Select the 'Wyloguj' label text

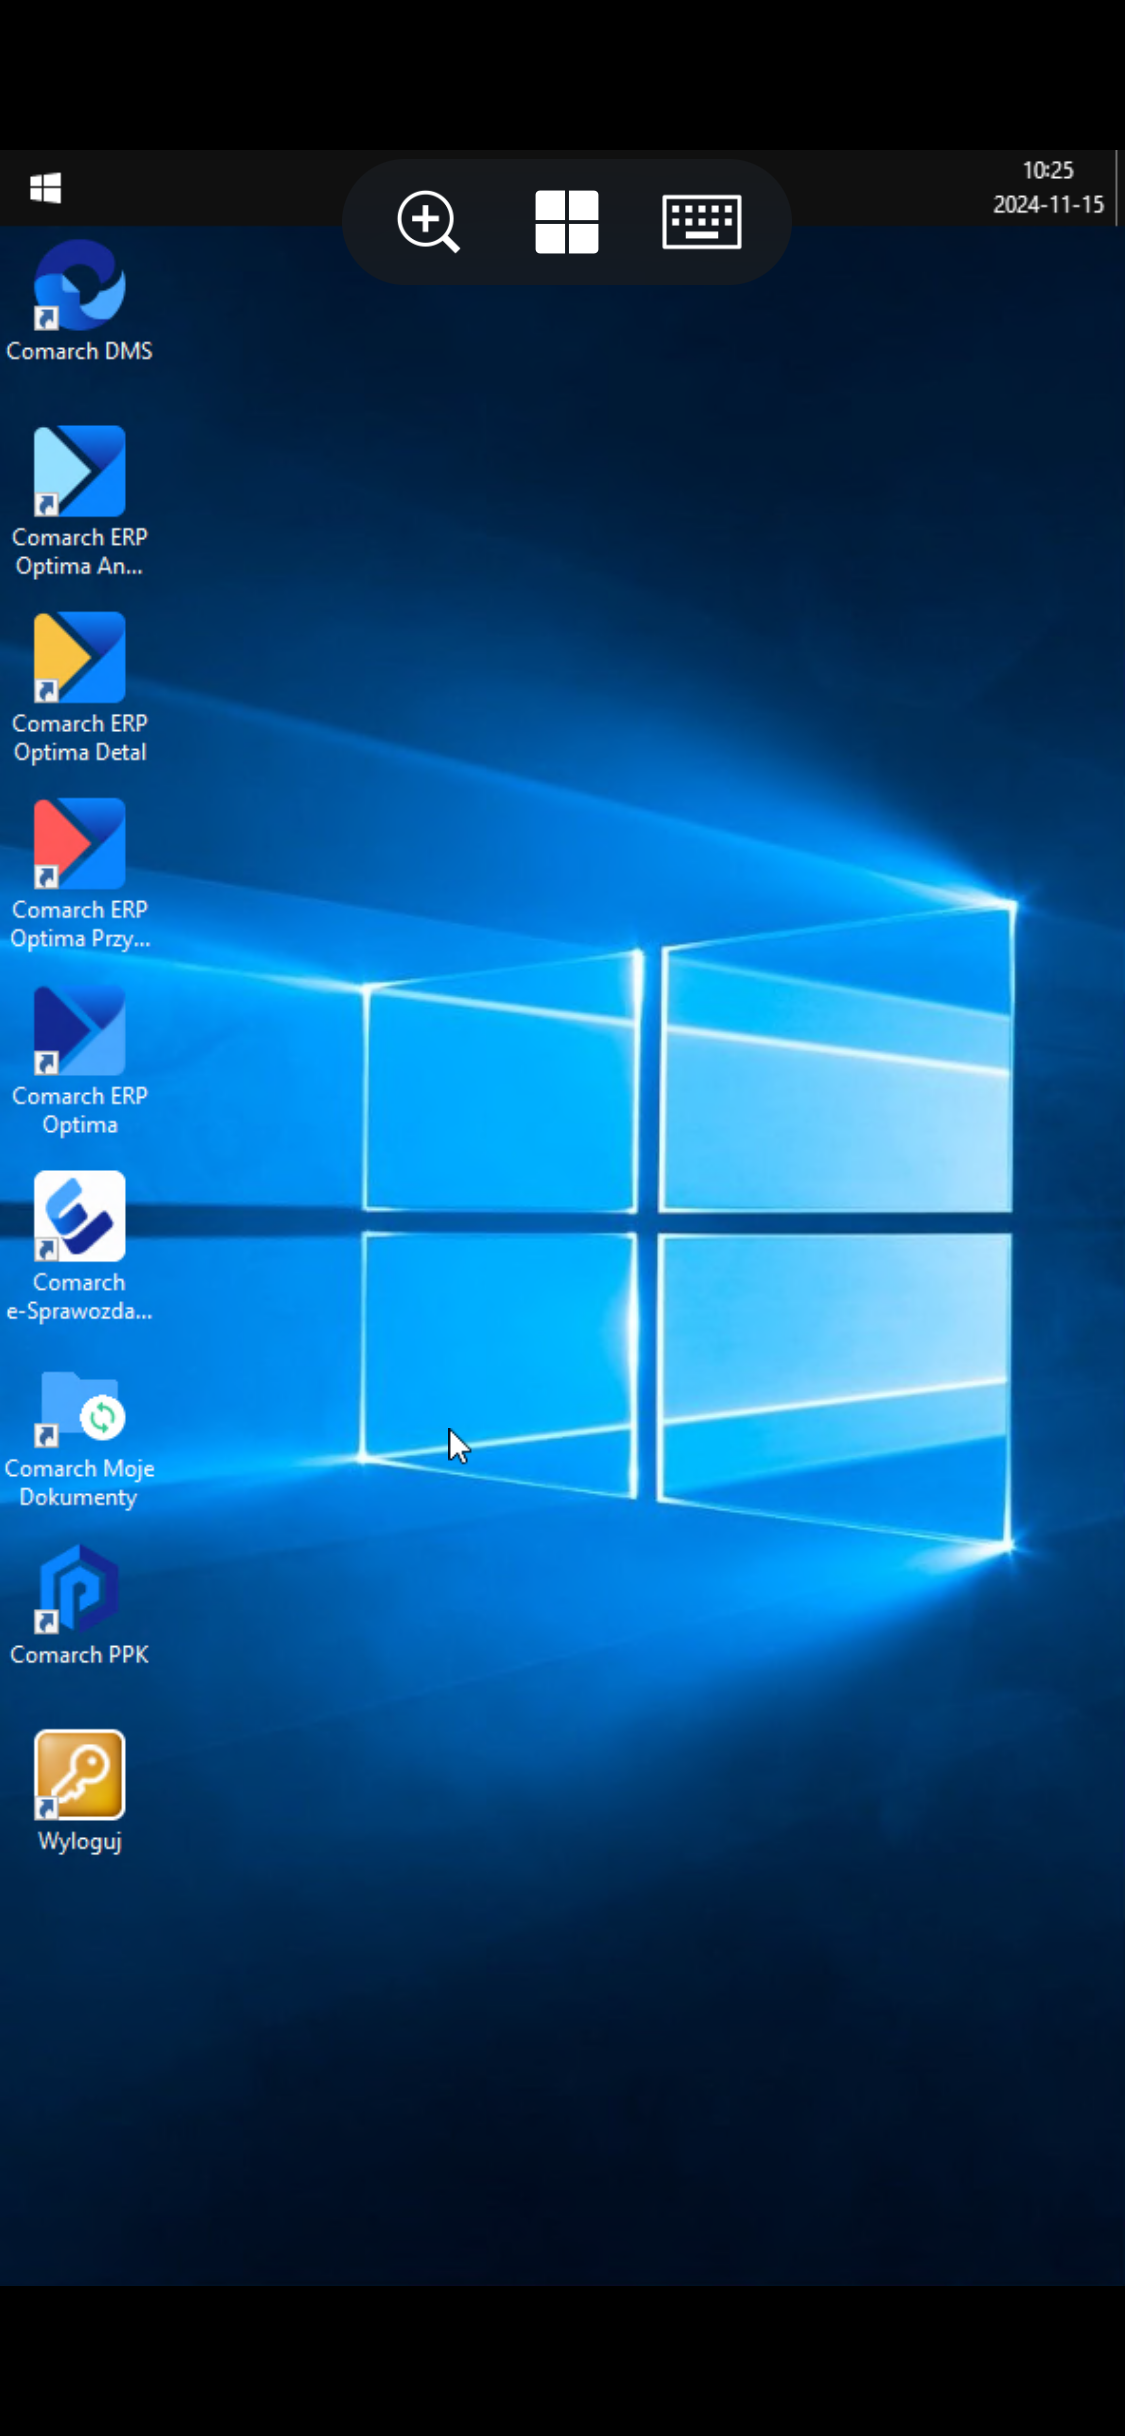point(79,1842)
